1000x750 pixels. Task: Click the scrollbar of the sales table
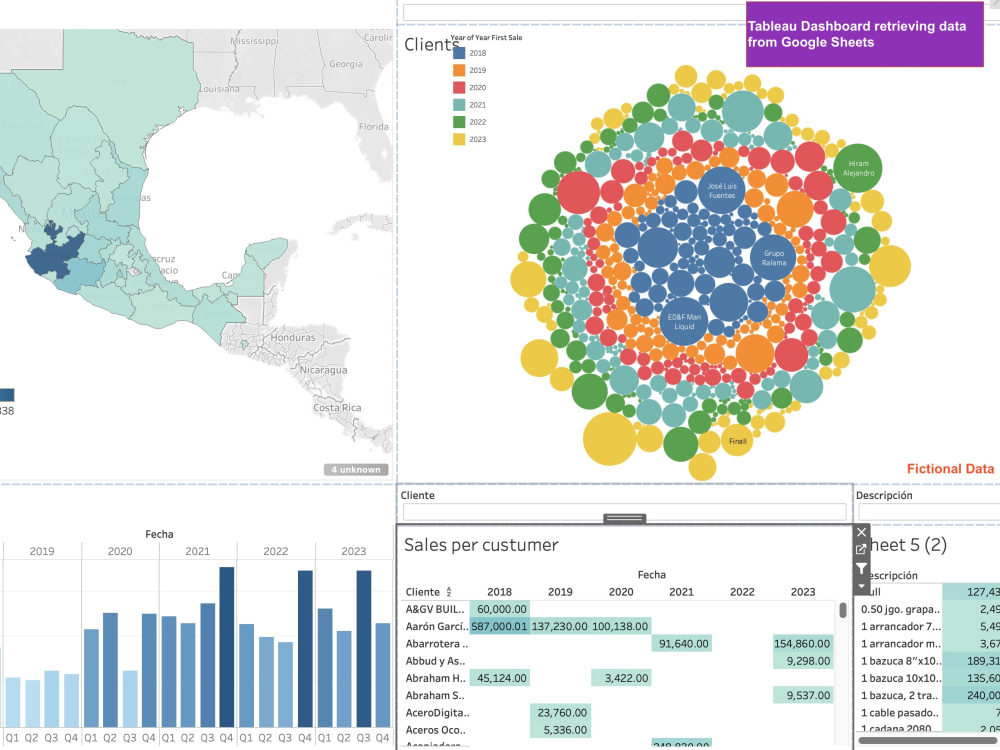point(843,610)
